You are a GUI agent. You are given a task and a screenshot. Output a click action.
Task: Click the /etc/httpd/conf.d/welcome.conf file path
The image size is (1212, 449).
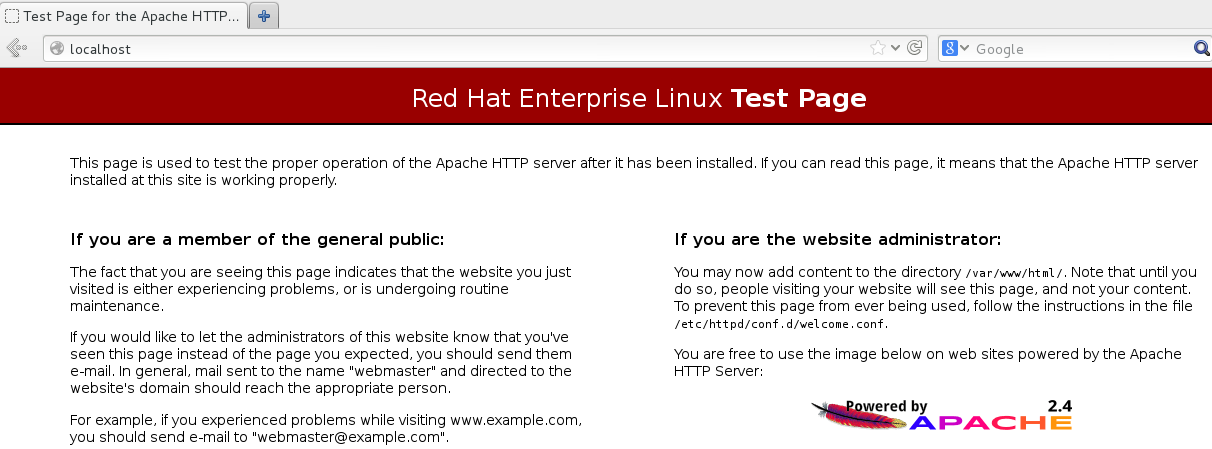(780, 324)
